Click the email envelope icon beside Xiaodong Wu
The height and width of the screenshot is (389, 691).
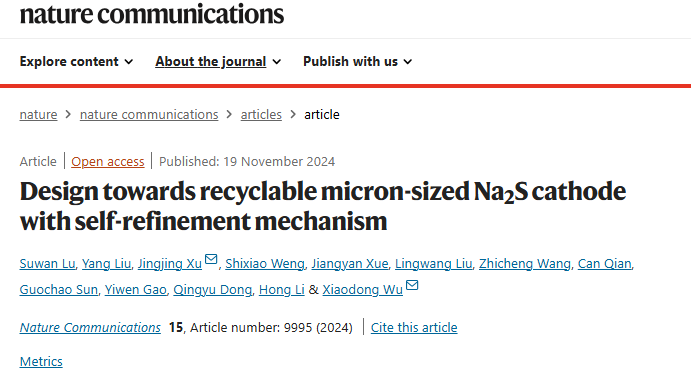tap(412, 285)
